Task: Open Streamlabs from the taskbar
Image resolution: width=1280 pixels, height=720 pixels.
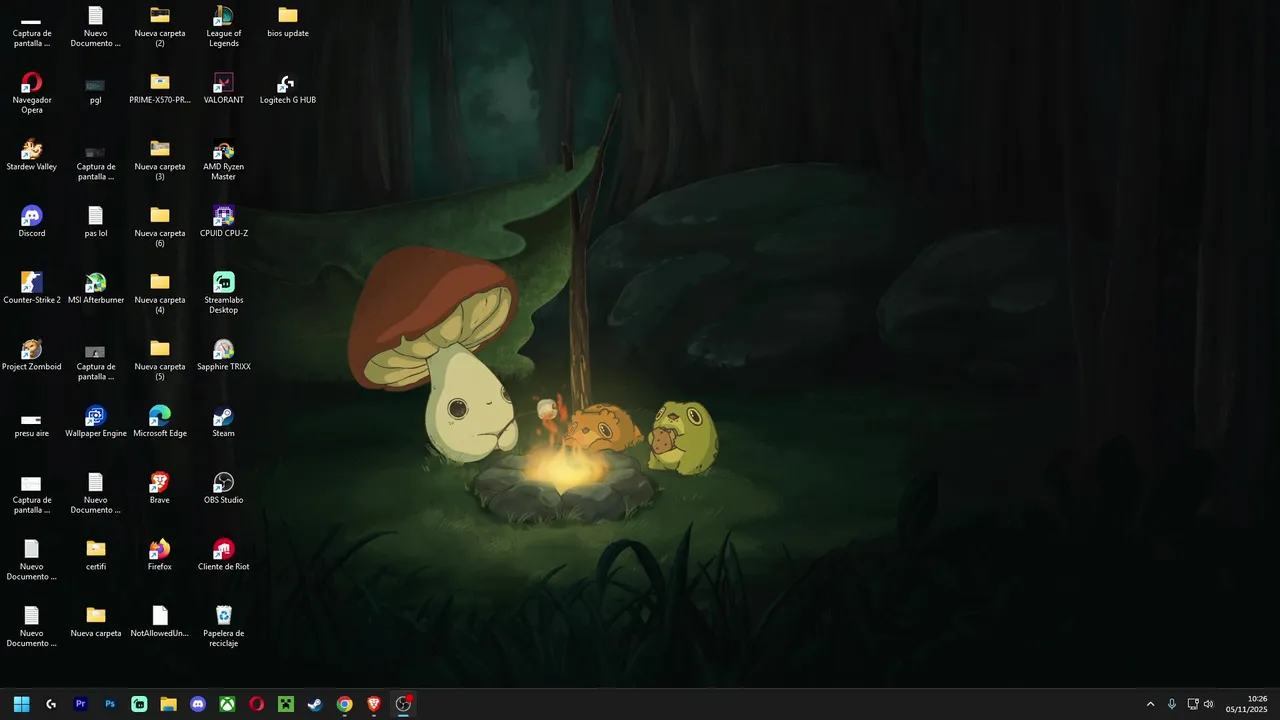Action: (x=139, y=704)
